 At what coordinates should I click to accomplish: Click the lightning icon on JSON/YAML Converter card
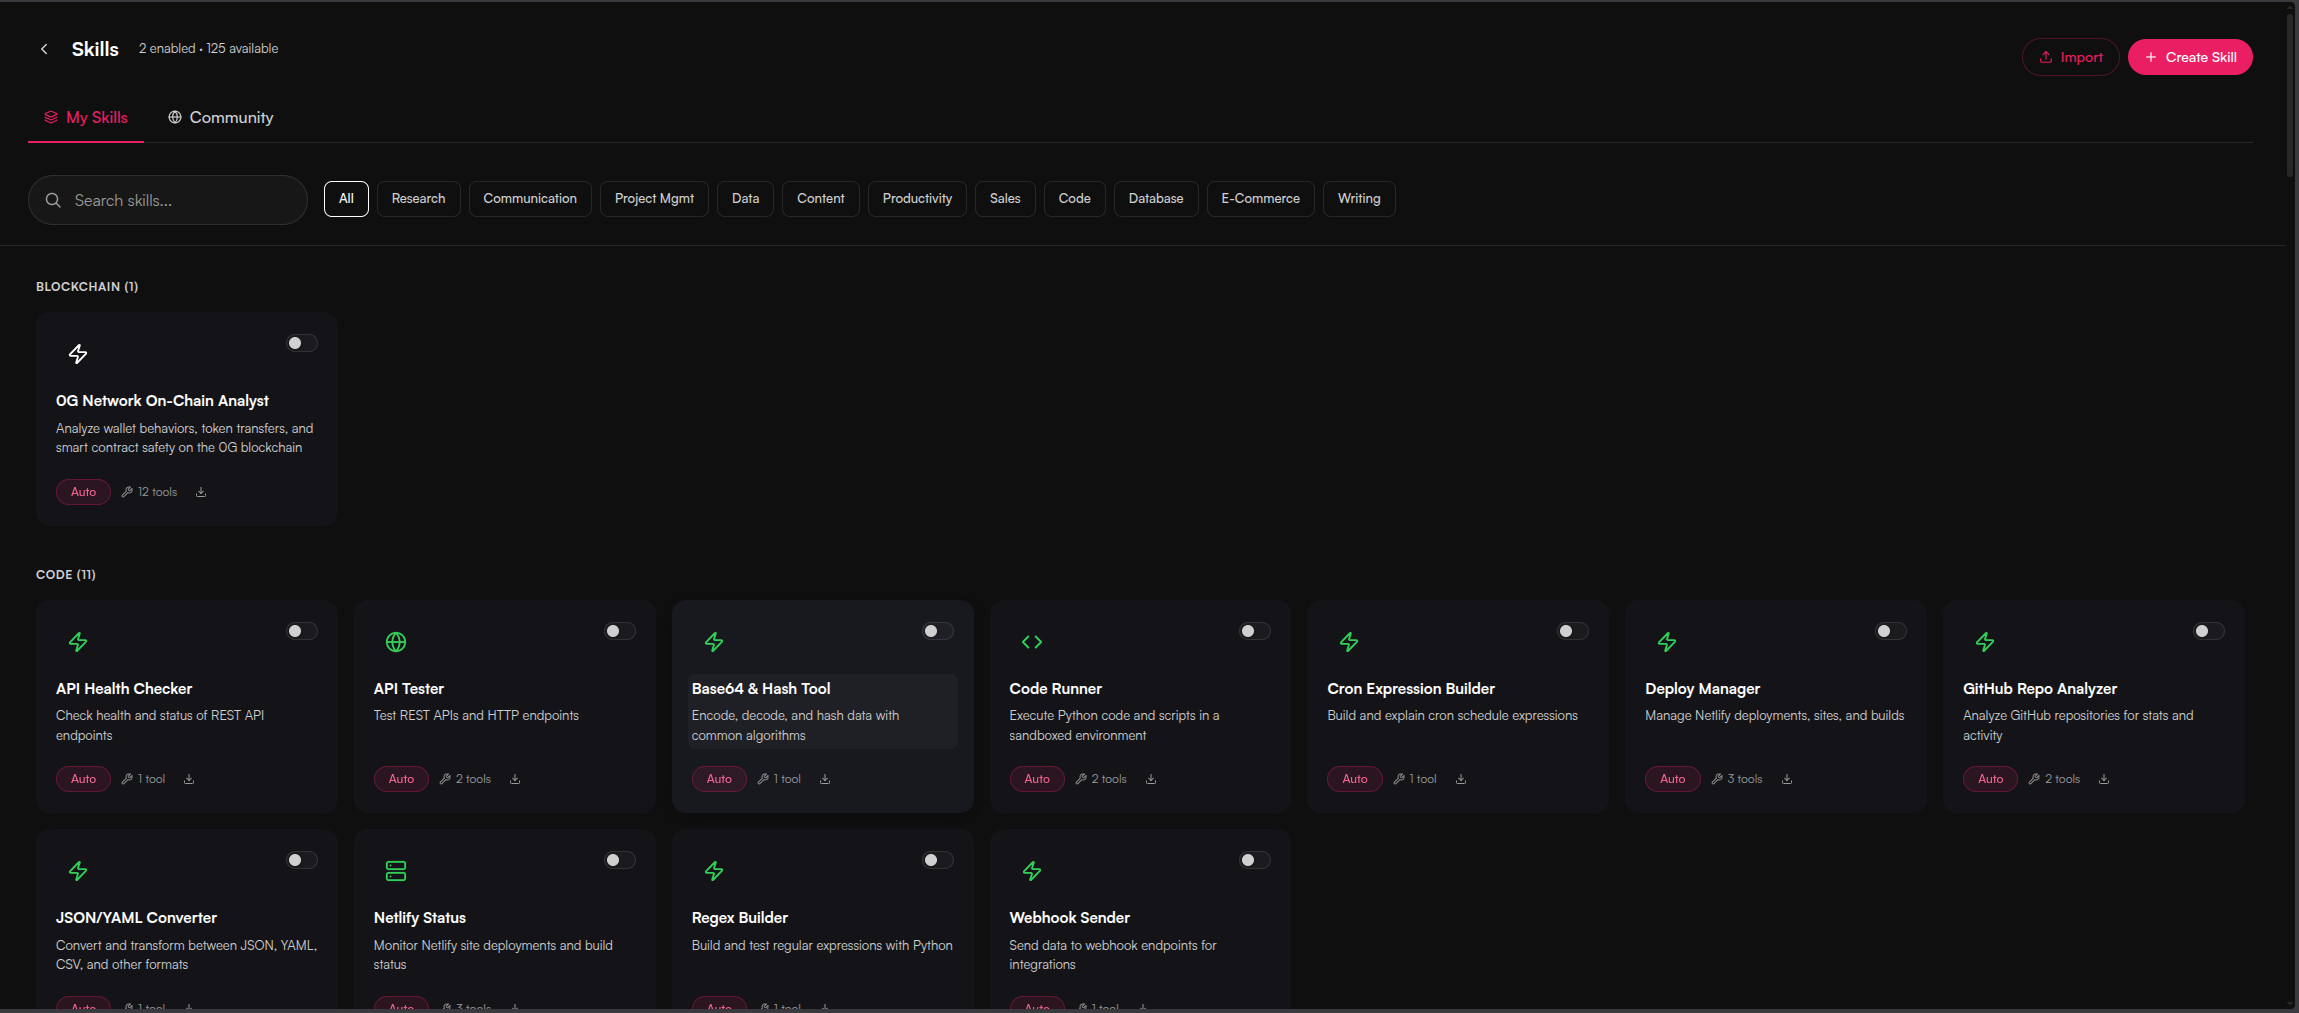click(x=78, y=871)
